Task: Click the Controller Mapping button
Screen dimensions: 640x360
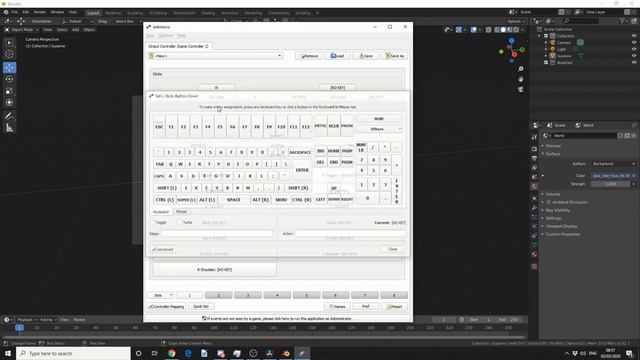Action: point(166,306)
